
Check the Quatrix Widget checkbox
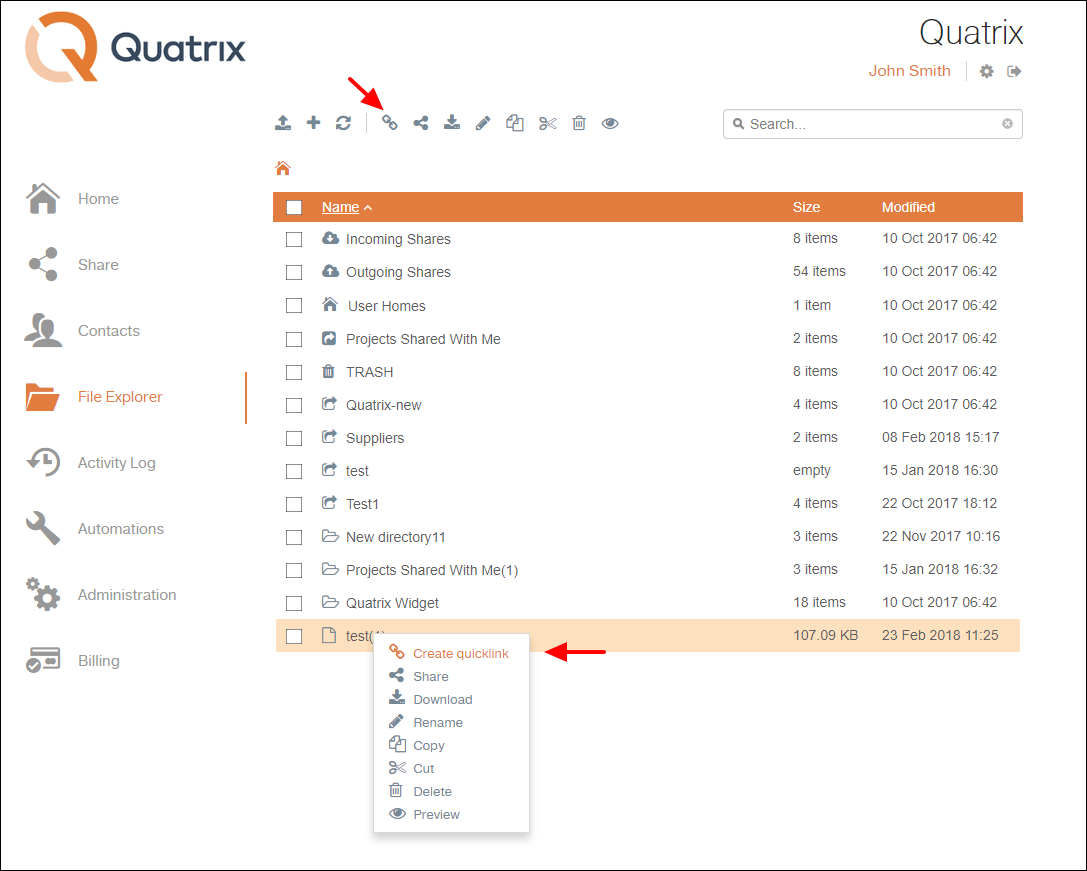(x=294, y=603)
